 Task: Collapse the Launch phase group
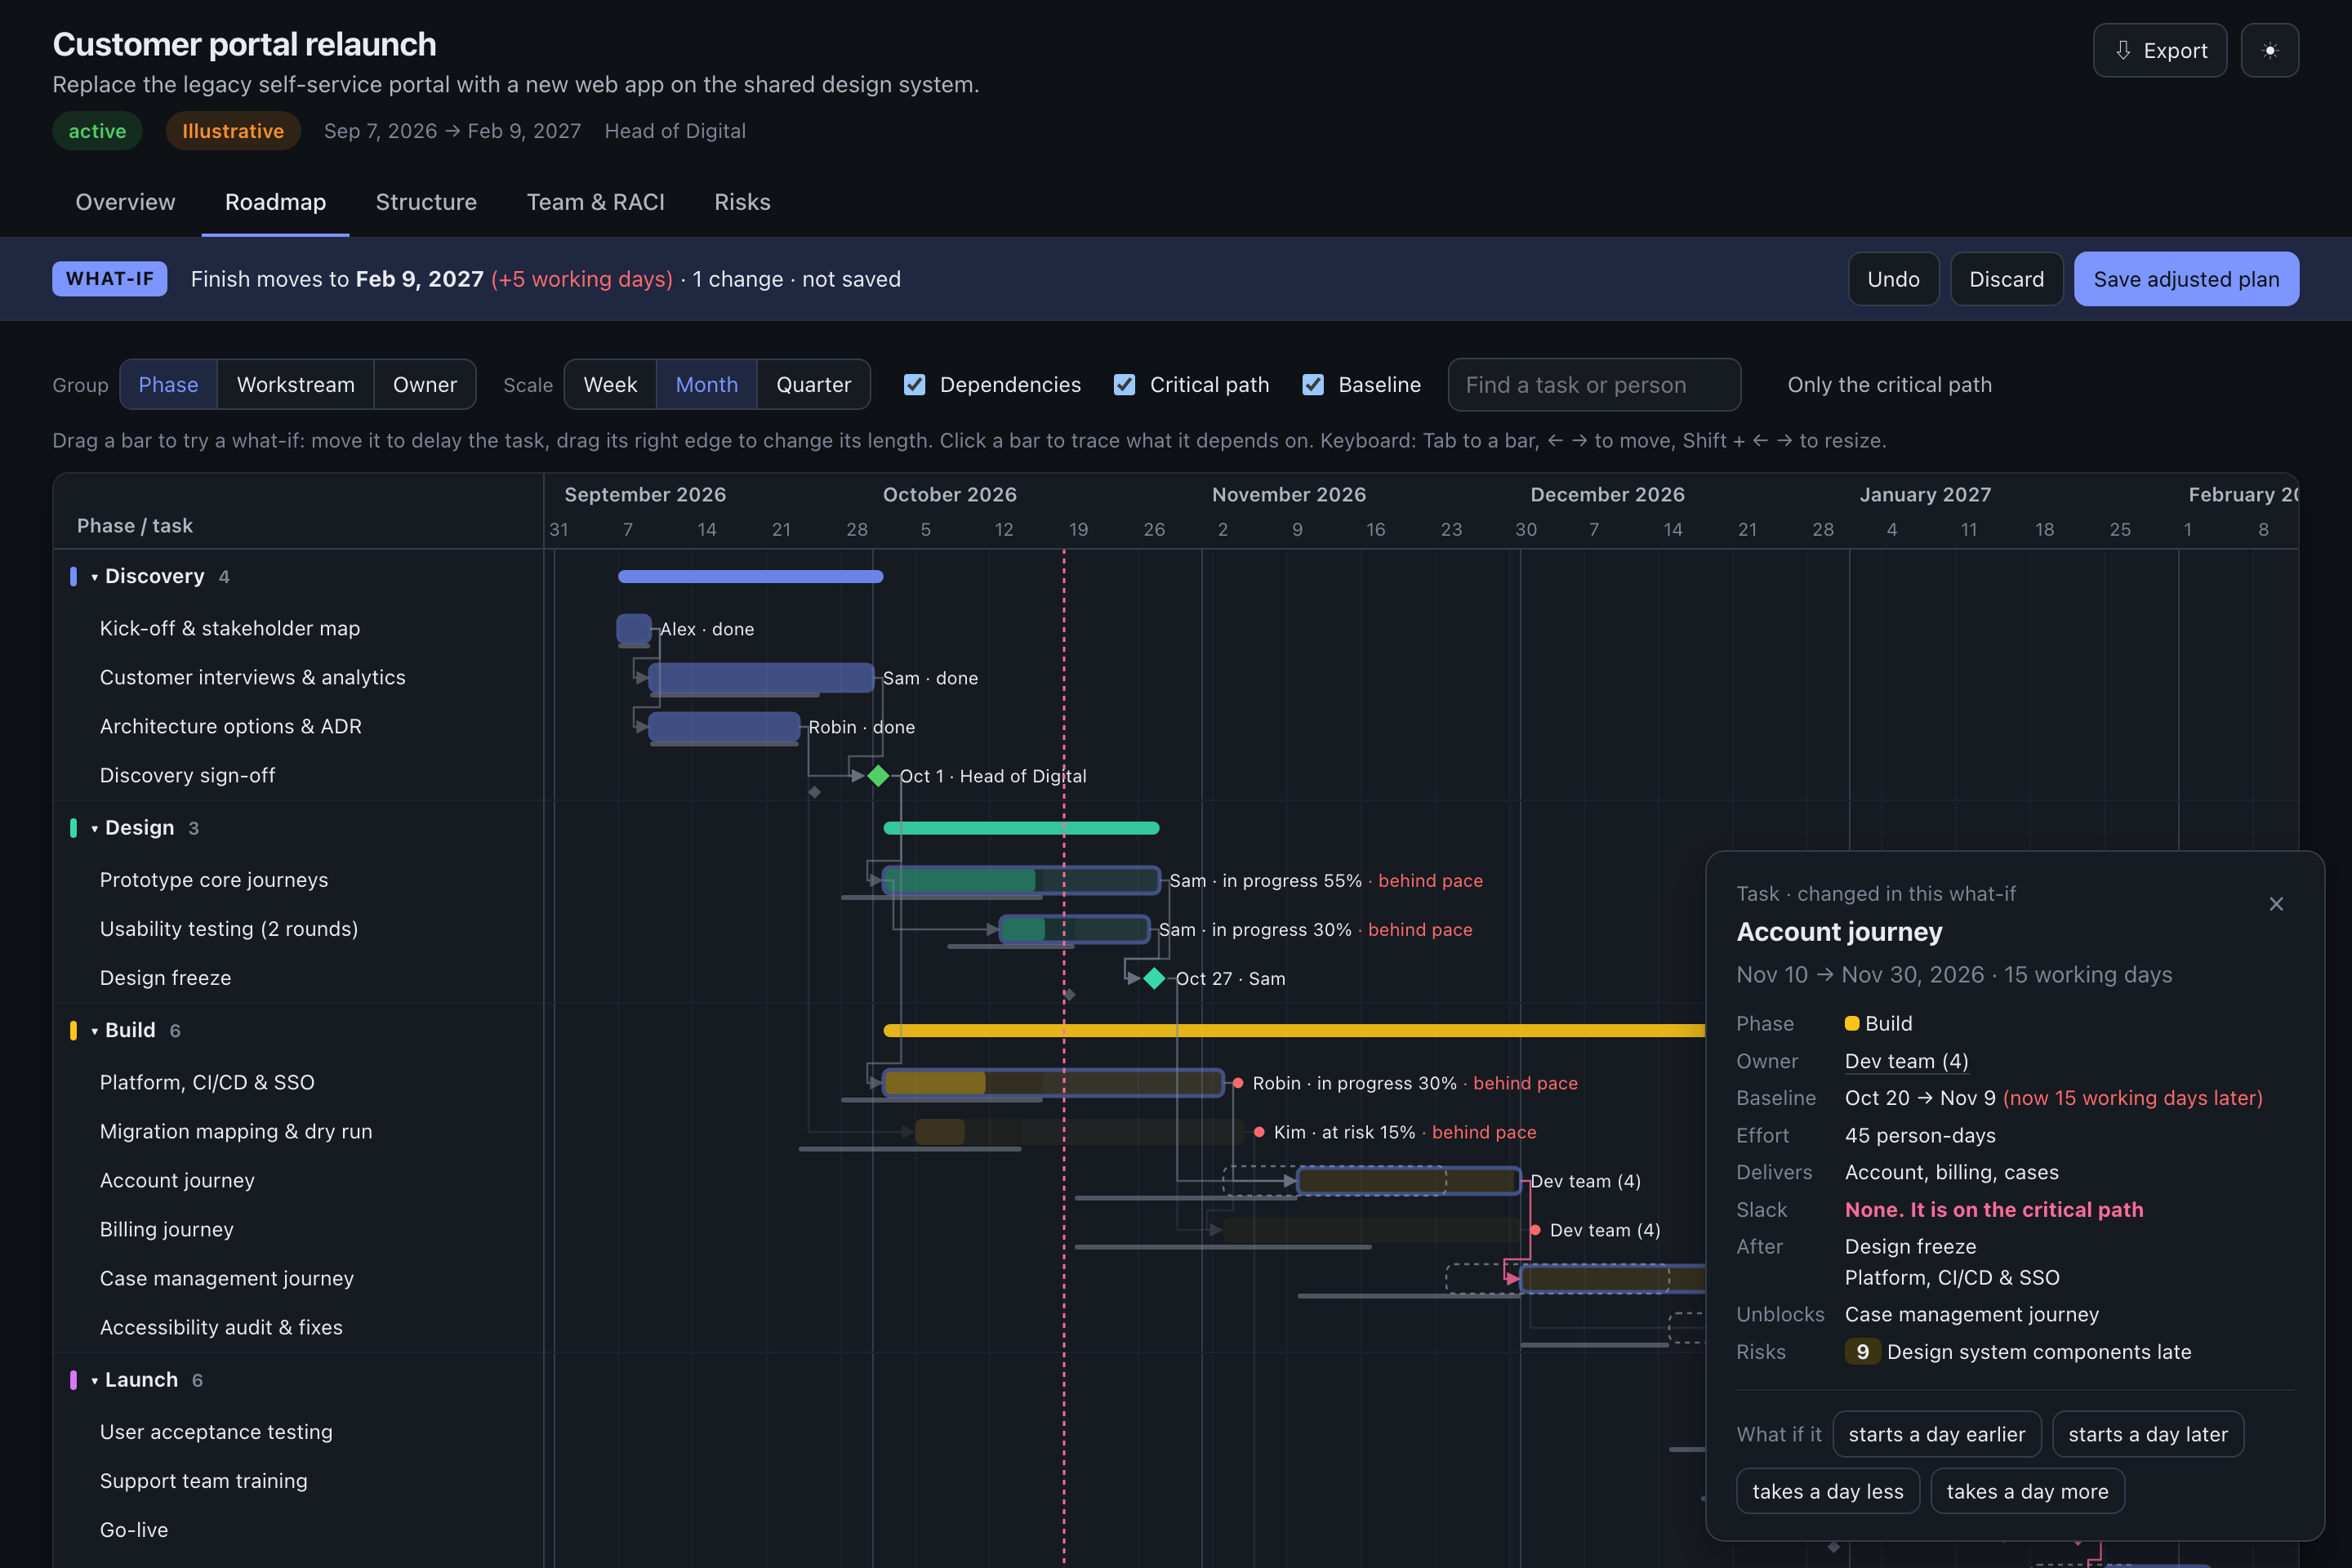coord(95,1380)
